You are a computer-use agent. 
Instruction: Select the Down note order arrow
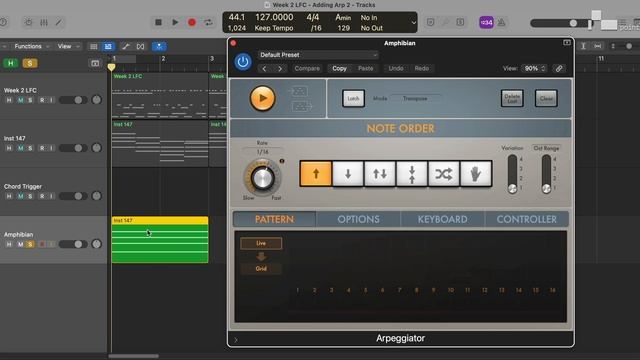(348, 174)
